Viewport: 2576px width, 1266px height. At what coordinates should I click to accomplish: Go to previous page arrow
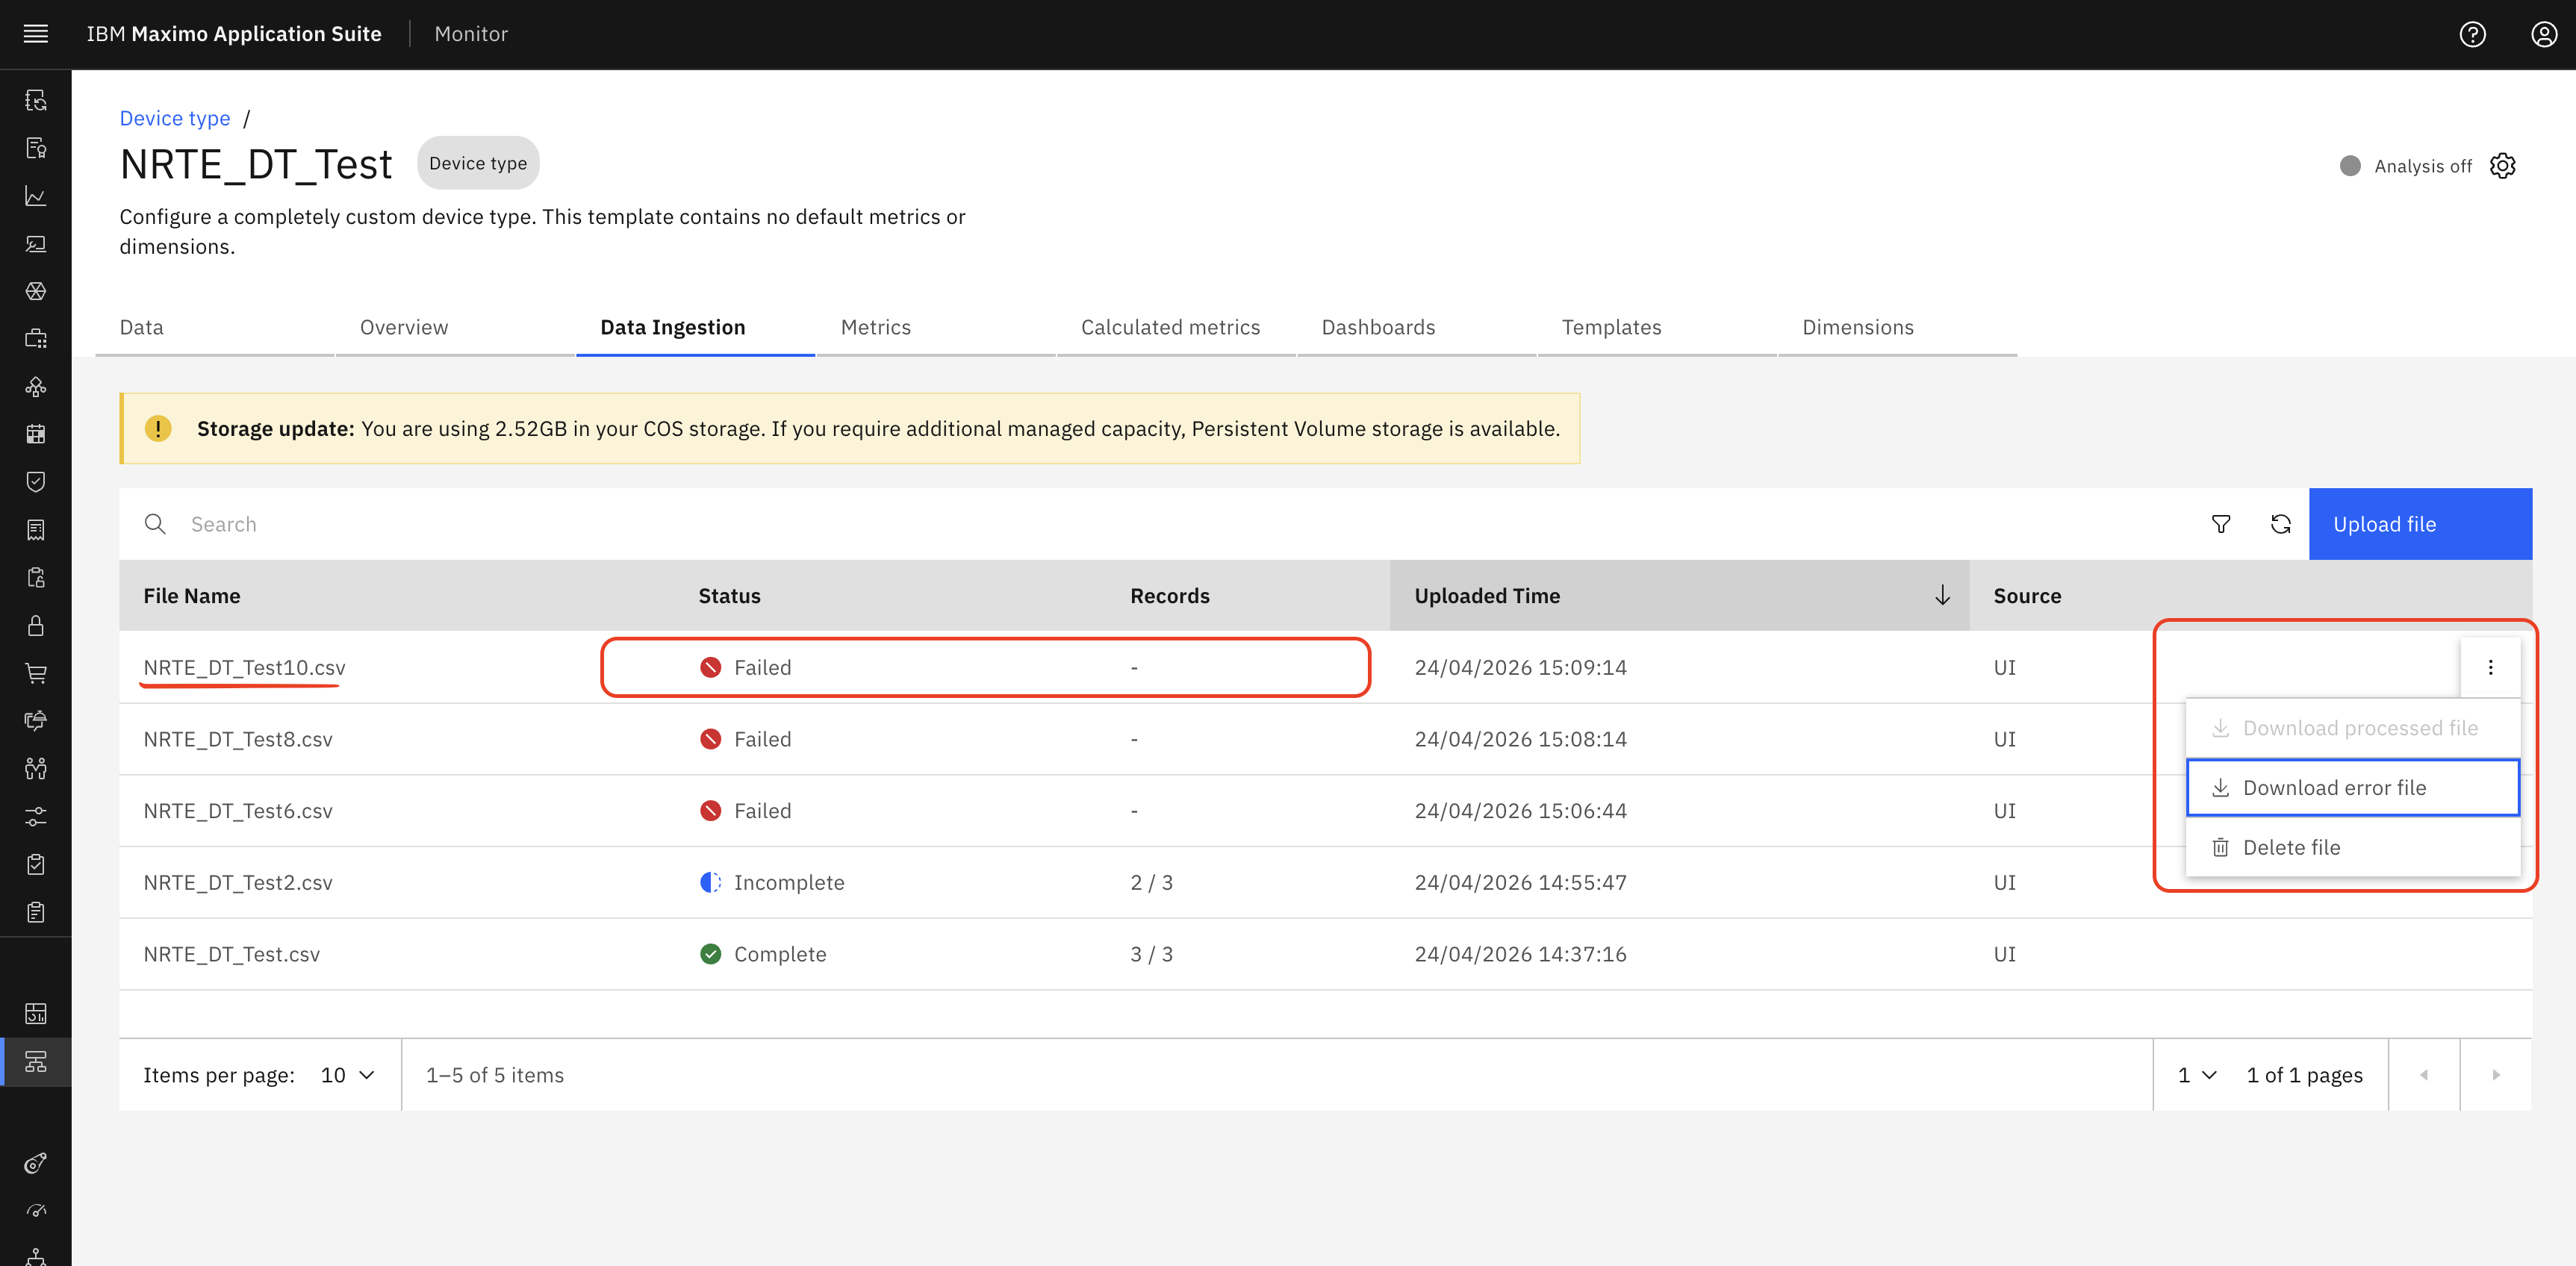(2424, 1075)
